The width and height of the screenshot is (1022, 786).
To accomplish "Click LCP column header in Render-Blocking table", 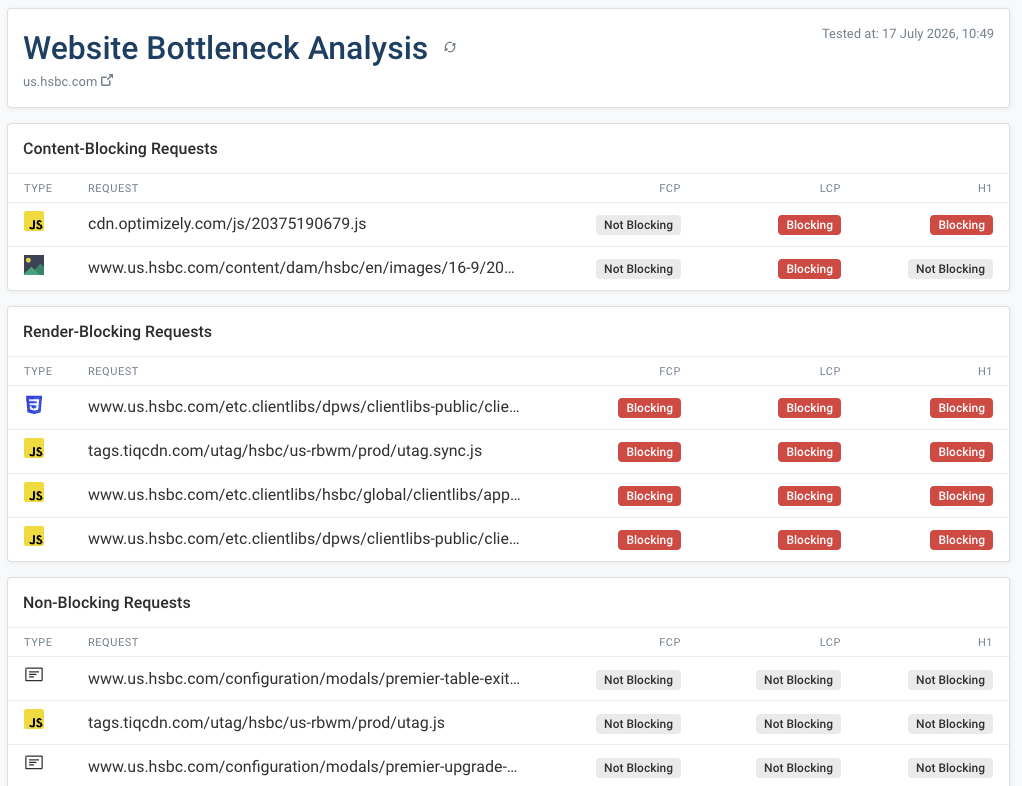I will click(x=830, y=371).
